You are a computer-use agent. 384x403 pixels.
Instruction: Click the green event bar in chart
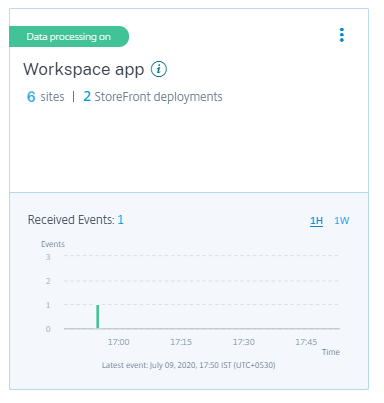click(97, 316)
